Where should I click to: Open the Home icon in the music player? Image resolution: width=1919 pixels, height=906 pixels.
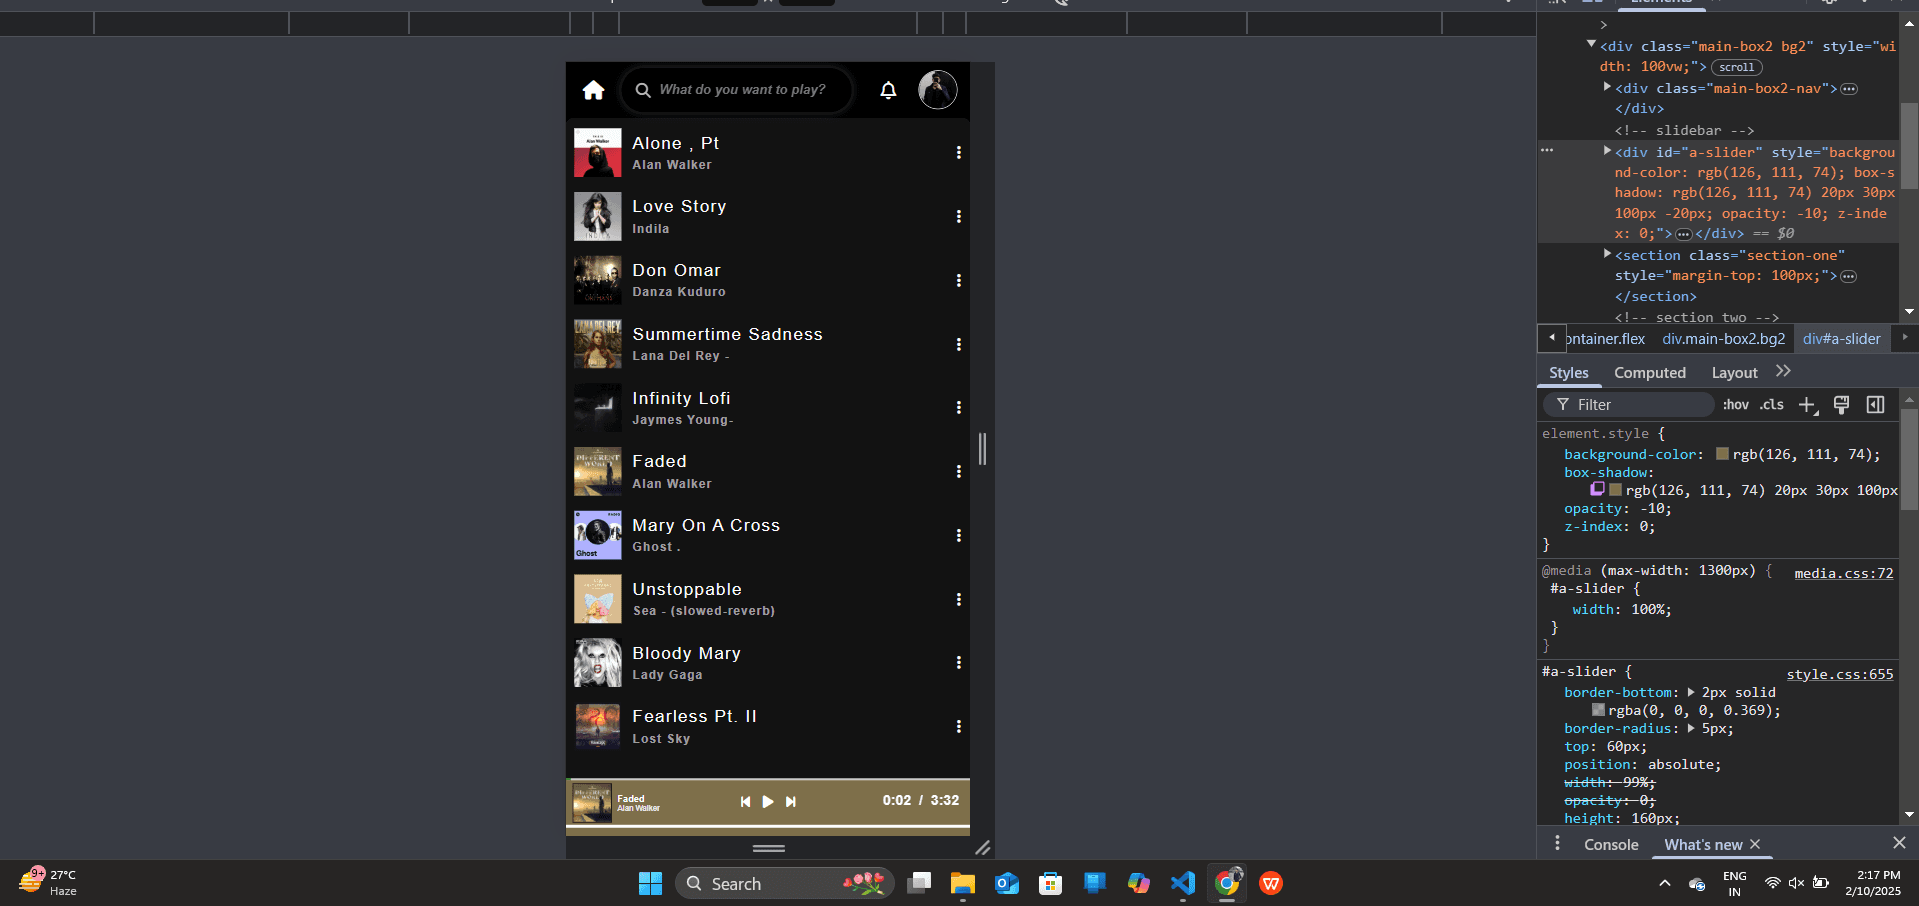(x=593, y=90)
